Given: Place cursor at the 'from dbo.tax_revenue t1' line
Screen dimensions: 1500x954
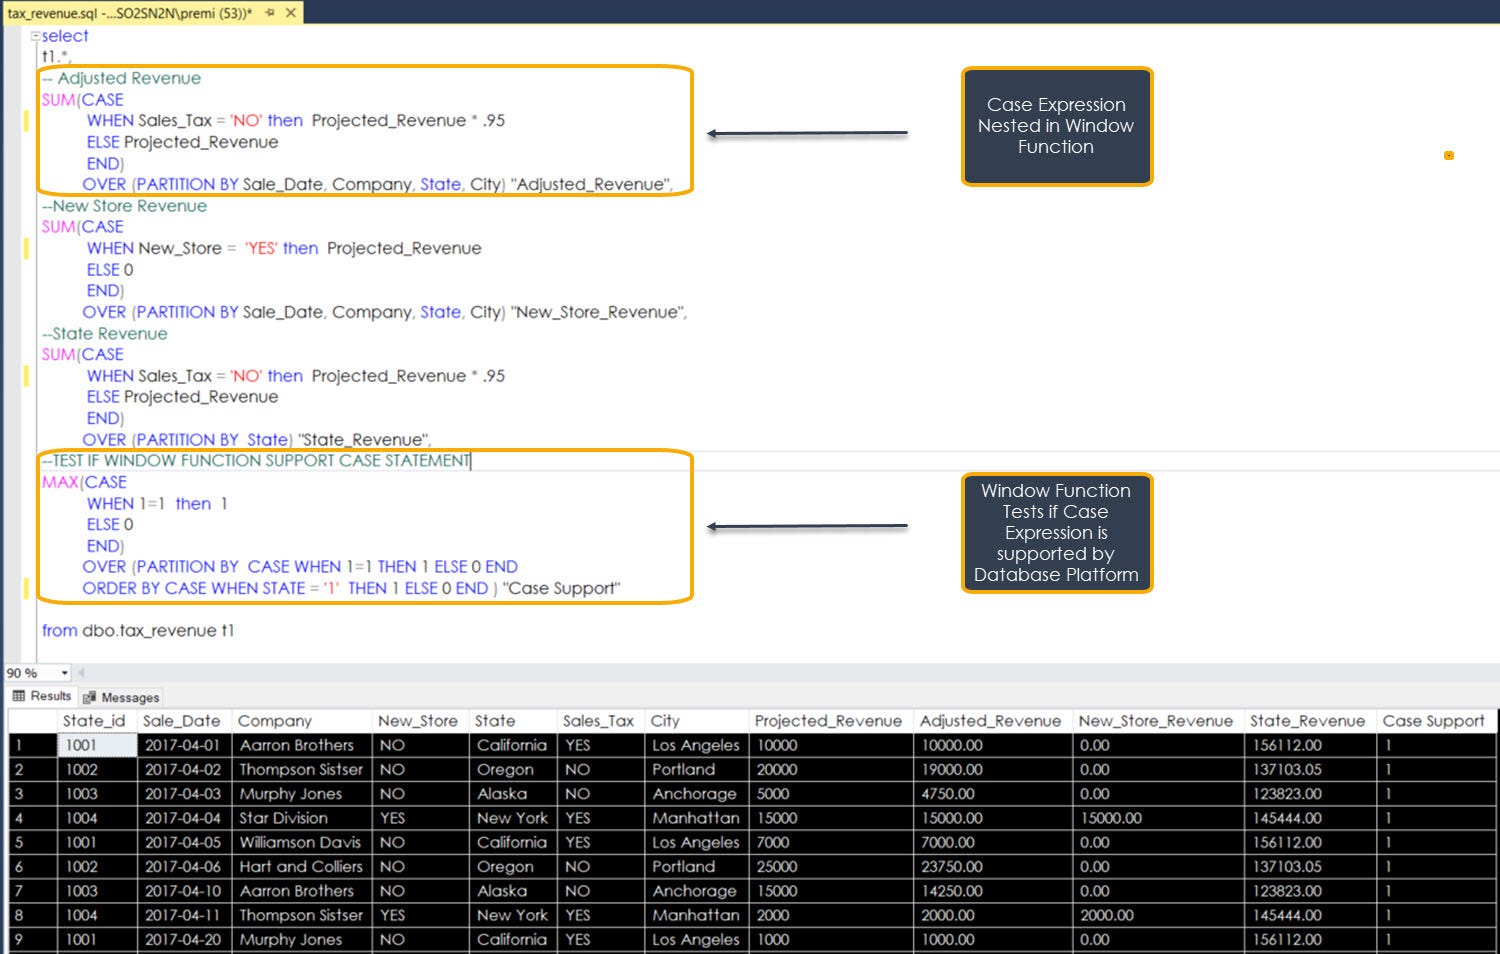Looking at the screenshot, I should [138, 631].
